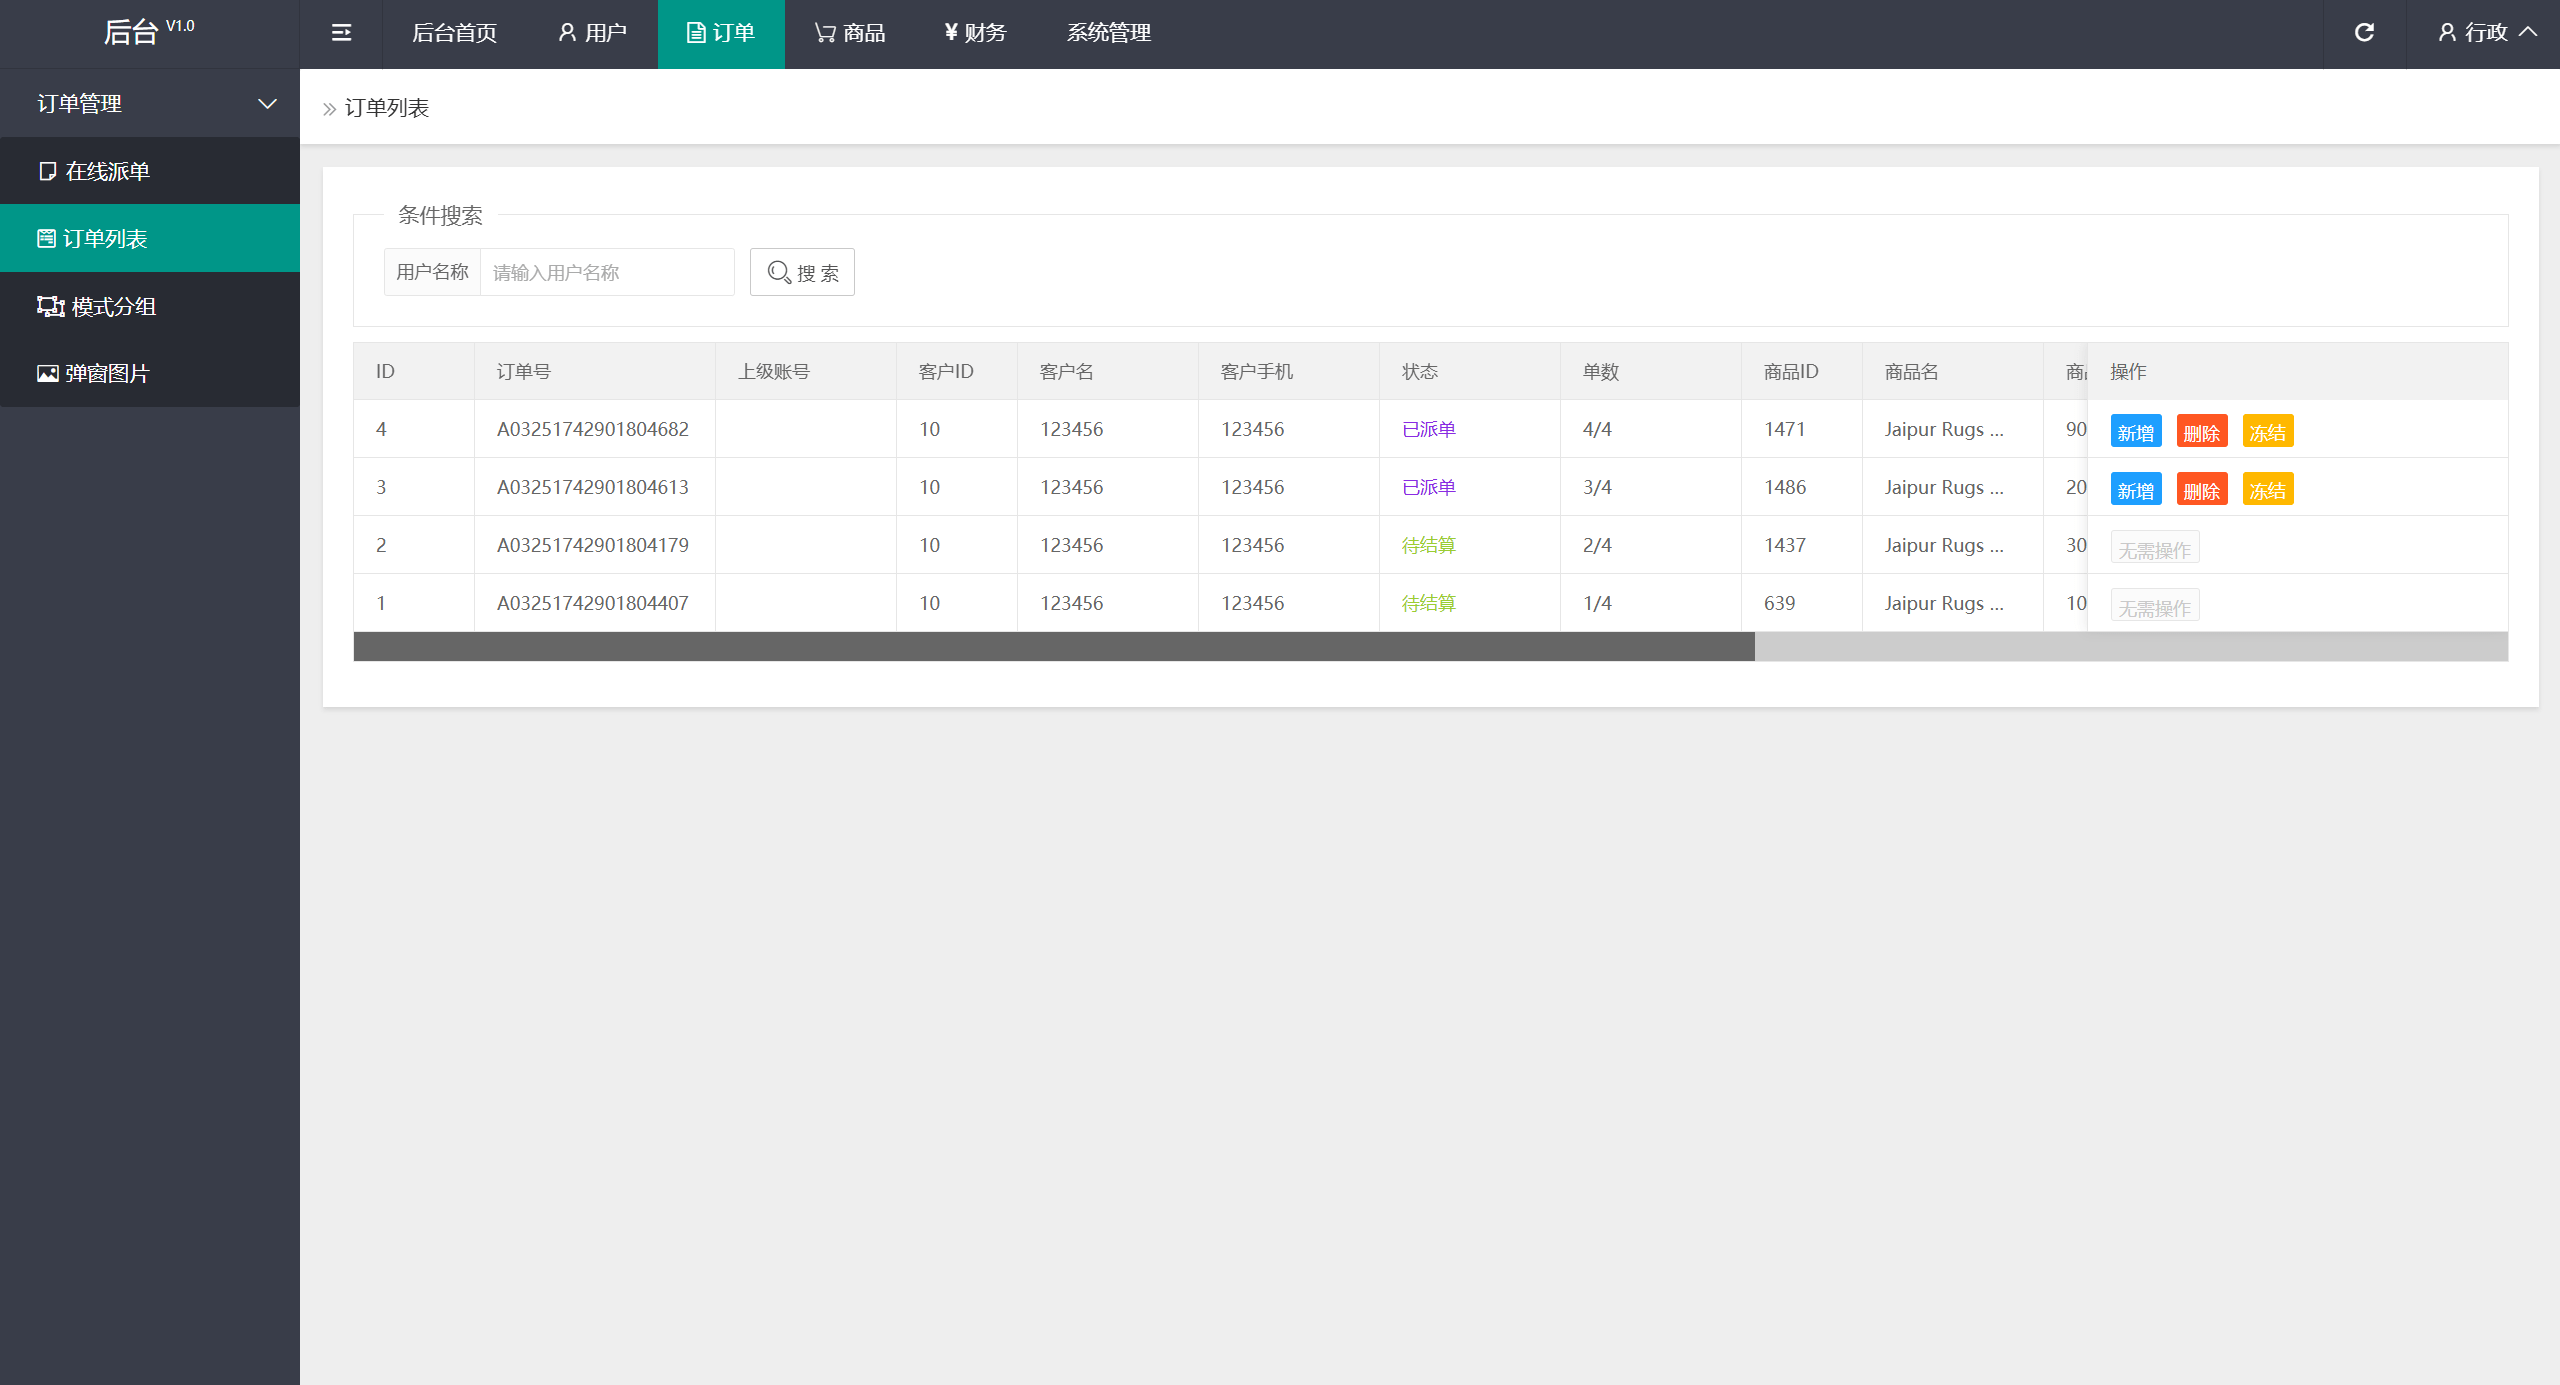The image size is (2560, 1385).
Task: Open the 财务 top navigation menu
Action: (x=975, y=33)
